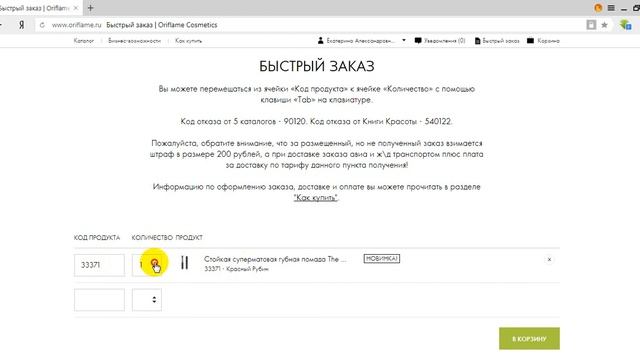The image size is (640, 360).
Task: Click the КОД ПРОДУКТА column label
Action: click(97, 238)
